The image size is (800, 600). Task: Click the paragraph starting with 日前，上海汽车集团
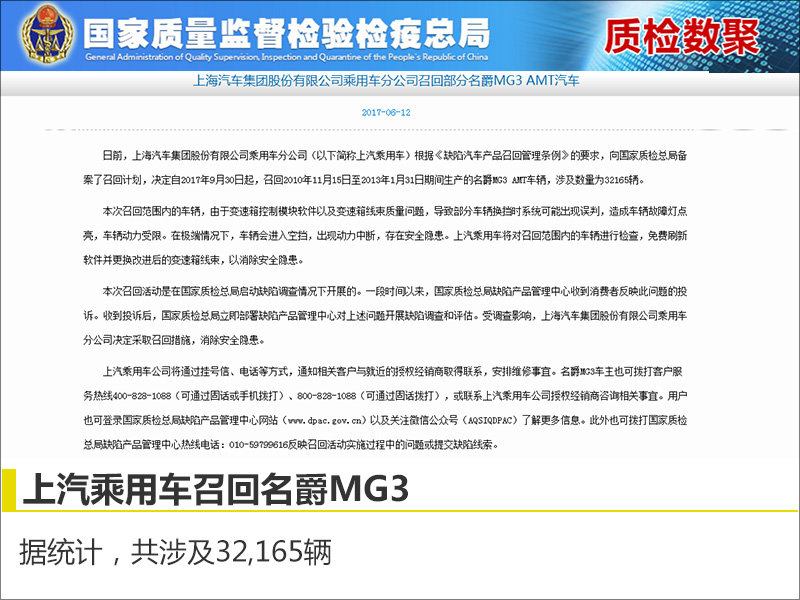(385, 167)
